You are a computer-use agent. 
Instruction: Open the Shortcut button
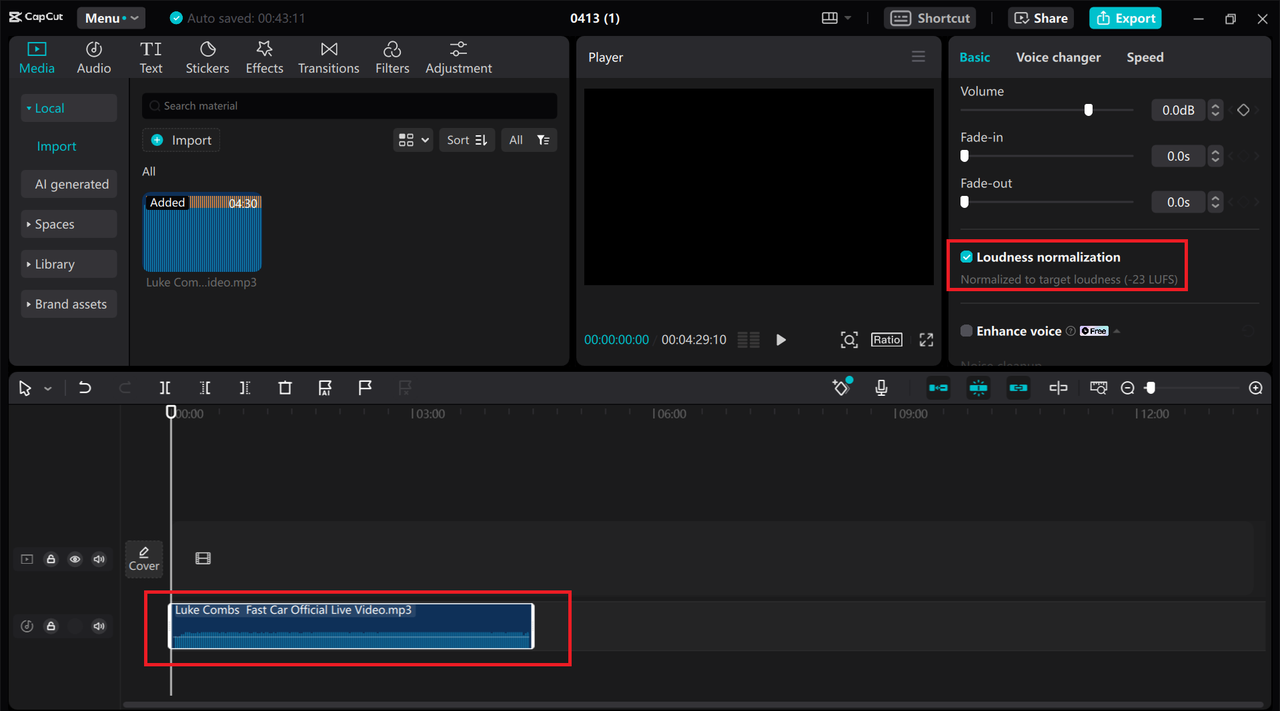[x=930, y=18]
